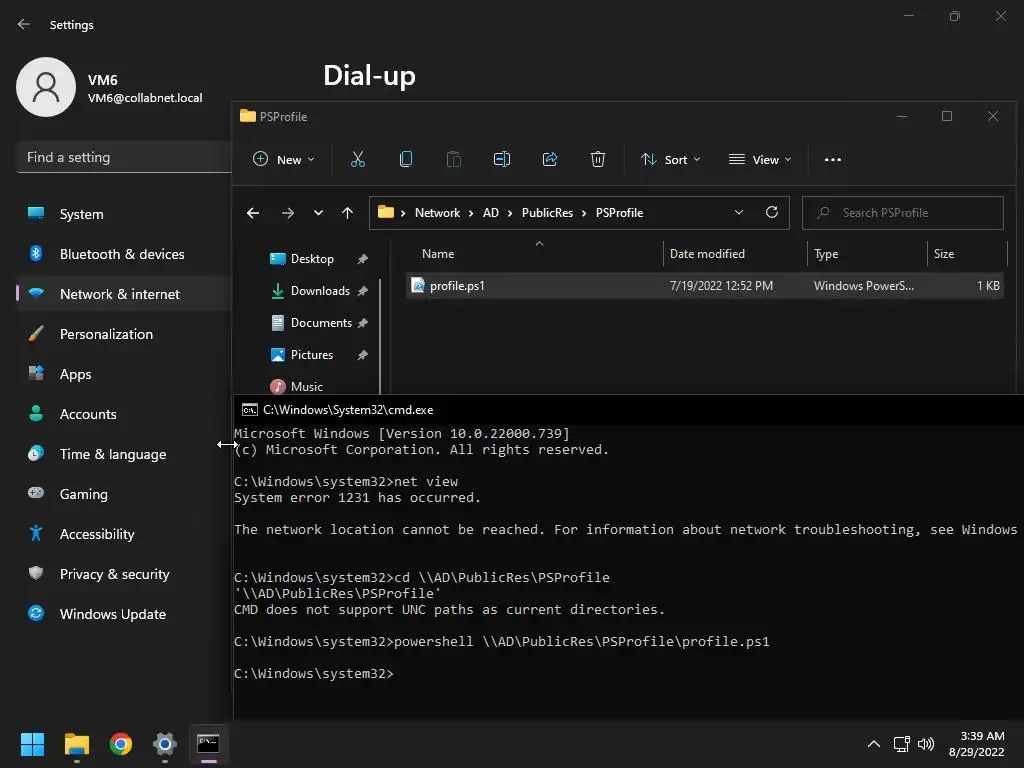Expand the address bar history chevron
The height and width of the screenshot is (768, 1024).
pos(739,212)
